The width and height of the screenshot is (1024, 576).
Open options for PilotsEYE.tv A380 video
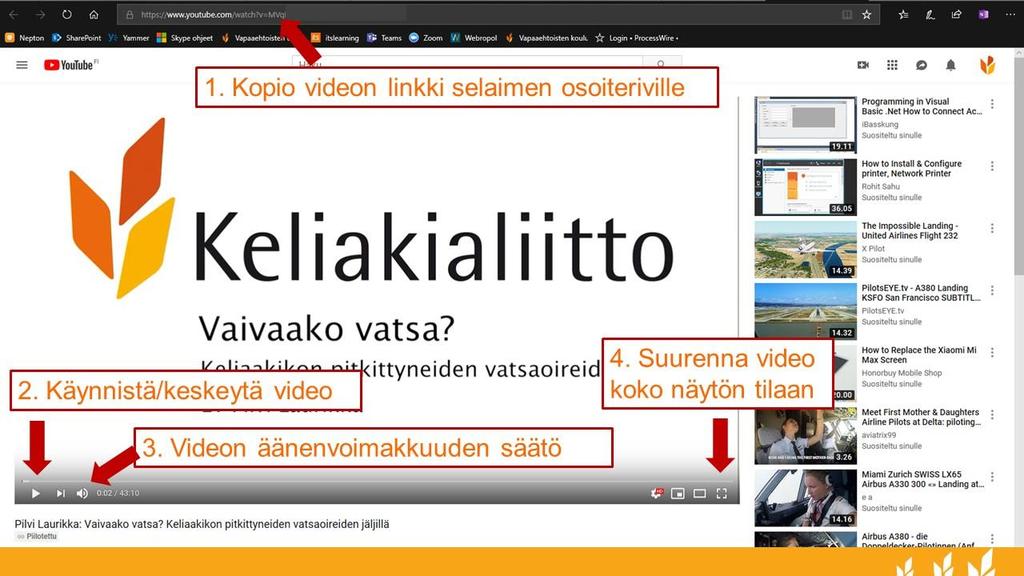pyautogui.click(x=992, y=290)
